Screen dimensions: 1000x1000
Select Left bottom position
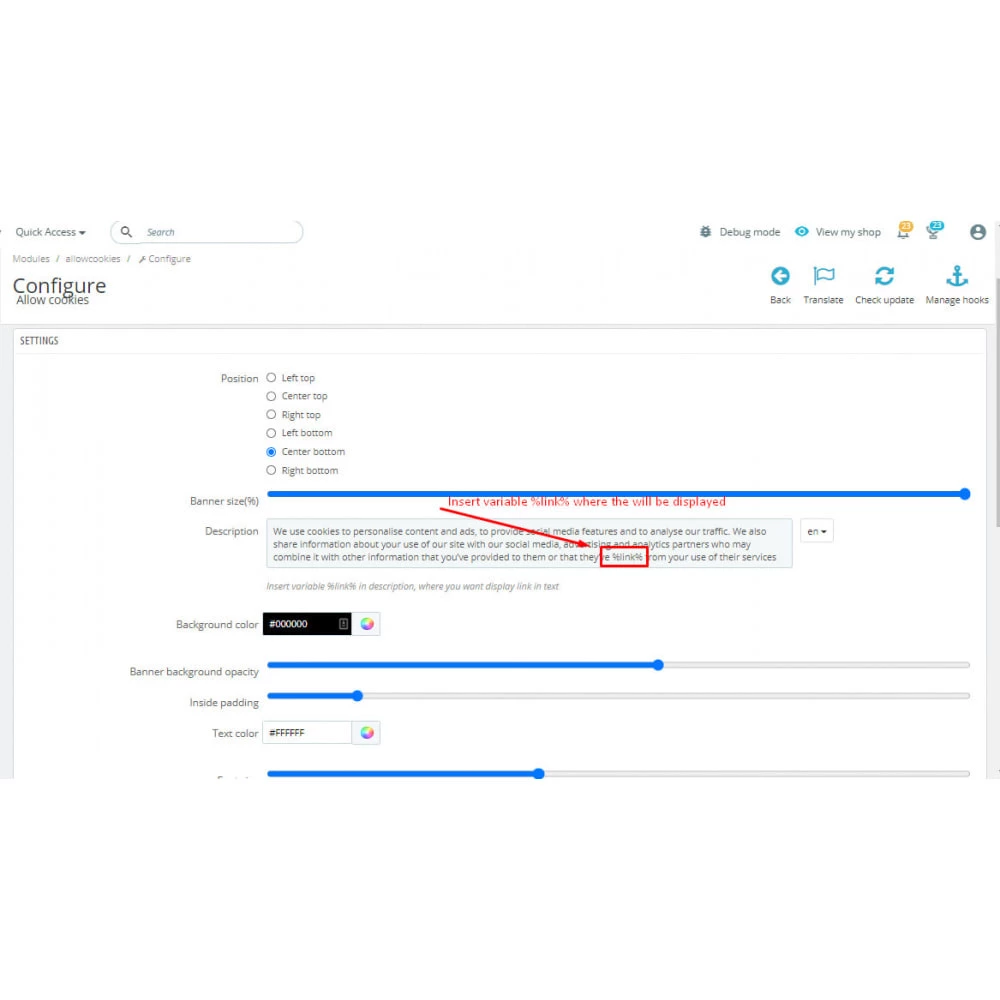point(271,433)
